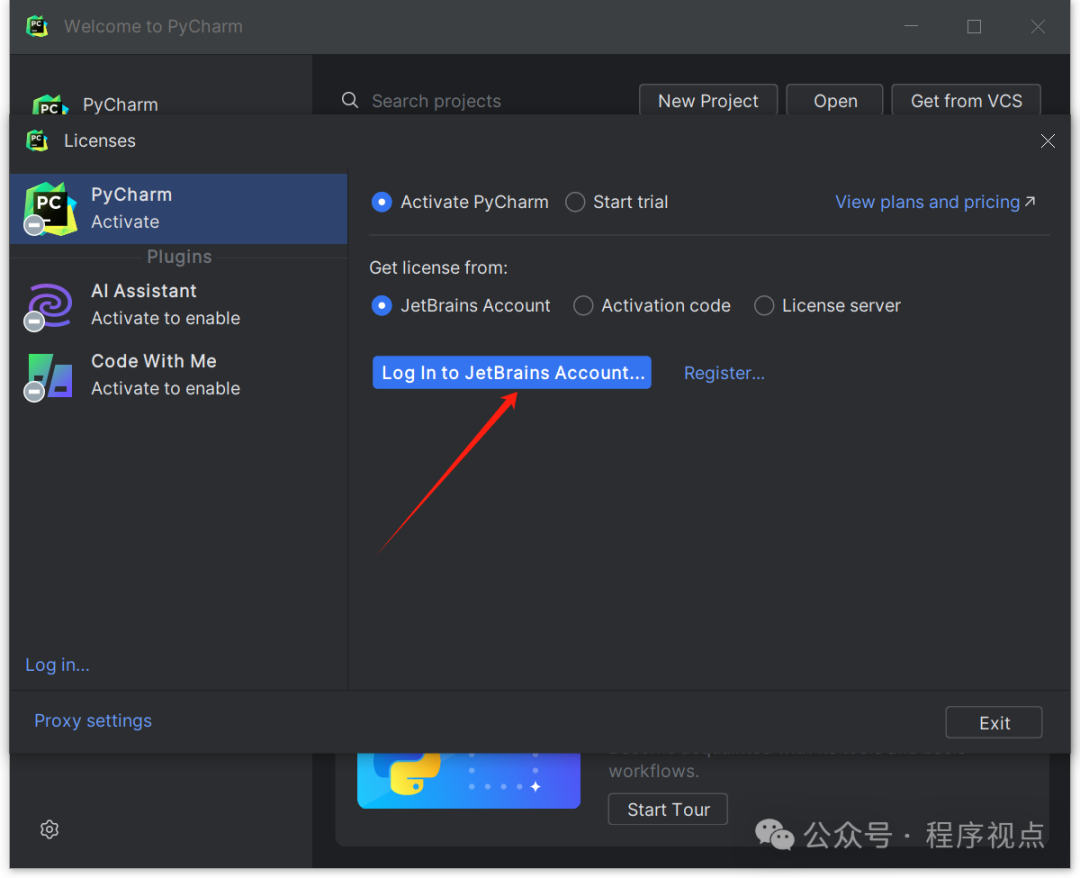1080x878 pixels.
Task: Click the PyCharm logo in Welcome sidebar
Action: tap(50, 105)
